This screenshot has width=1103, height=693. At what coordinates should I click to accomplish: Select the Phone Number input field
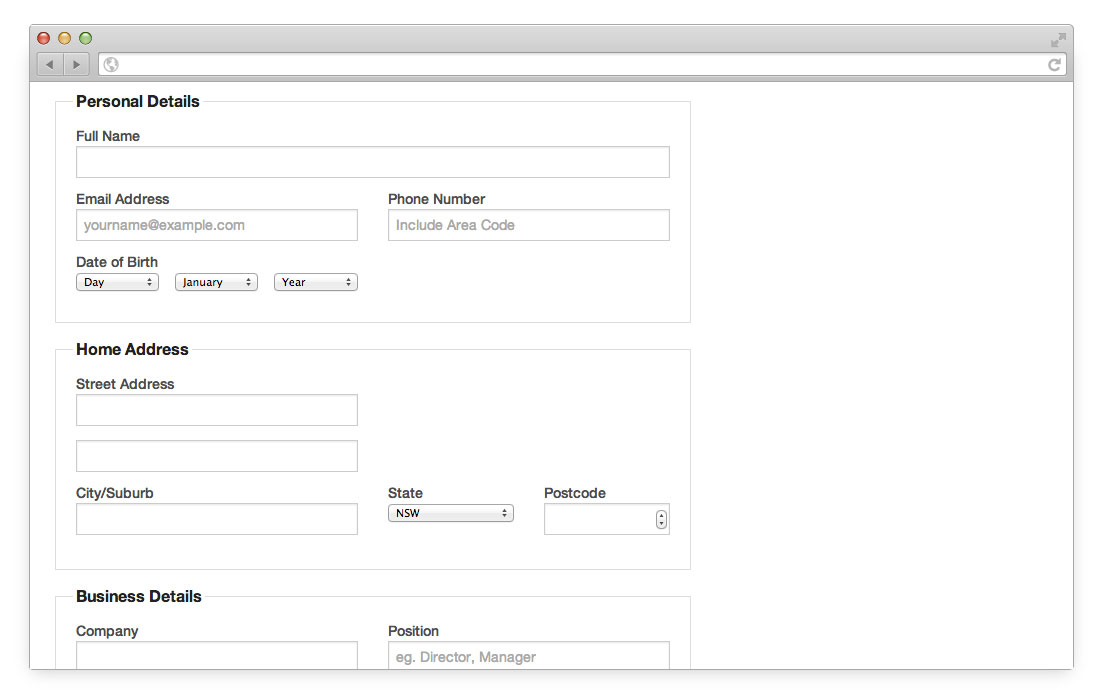(x=528, y=225)
